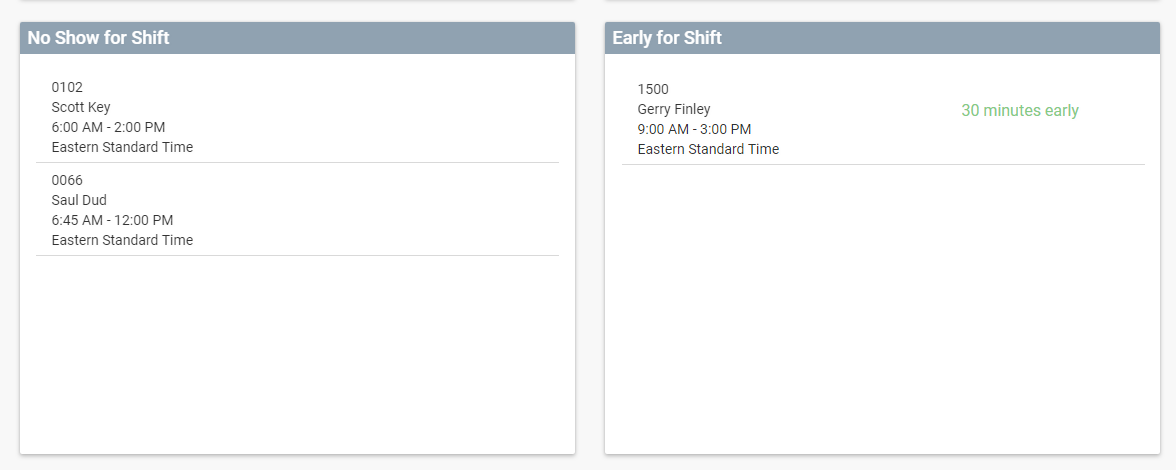Click the Early for Shift header
Image resolution: width=1176 pixels, height=470 pixels.
667,38
